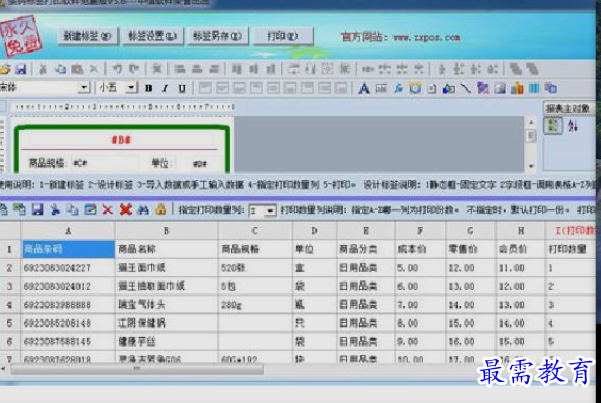Select the cost price 9.00 cell

[420, 342]
